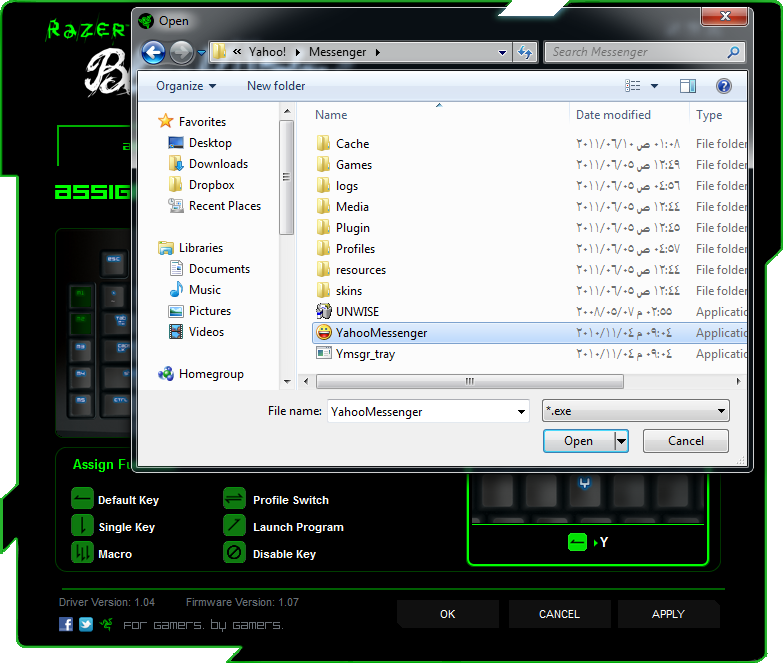Close the Open dialog
783x663 pixels.
click(725, 16)
